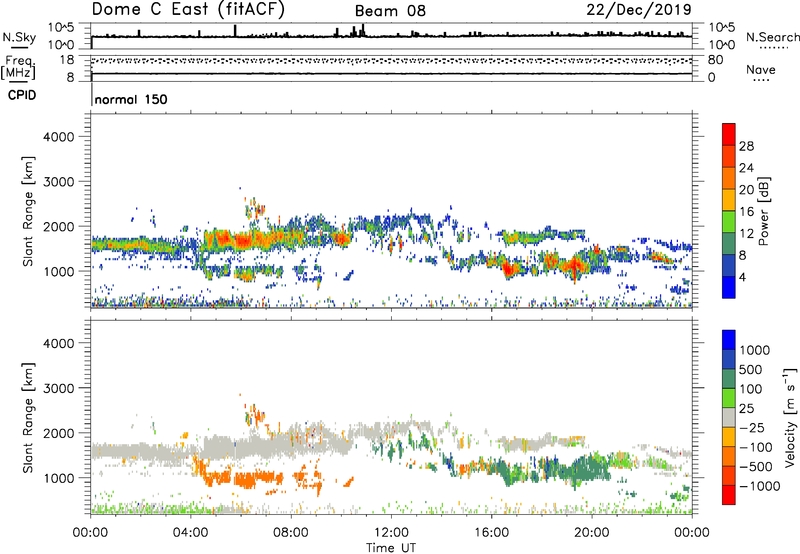Screen dimensions: 800x554
Task: Click the "1000" km tick of power panel
Action: pos(59,271)
